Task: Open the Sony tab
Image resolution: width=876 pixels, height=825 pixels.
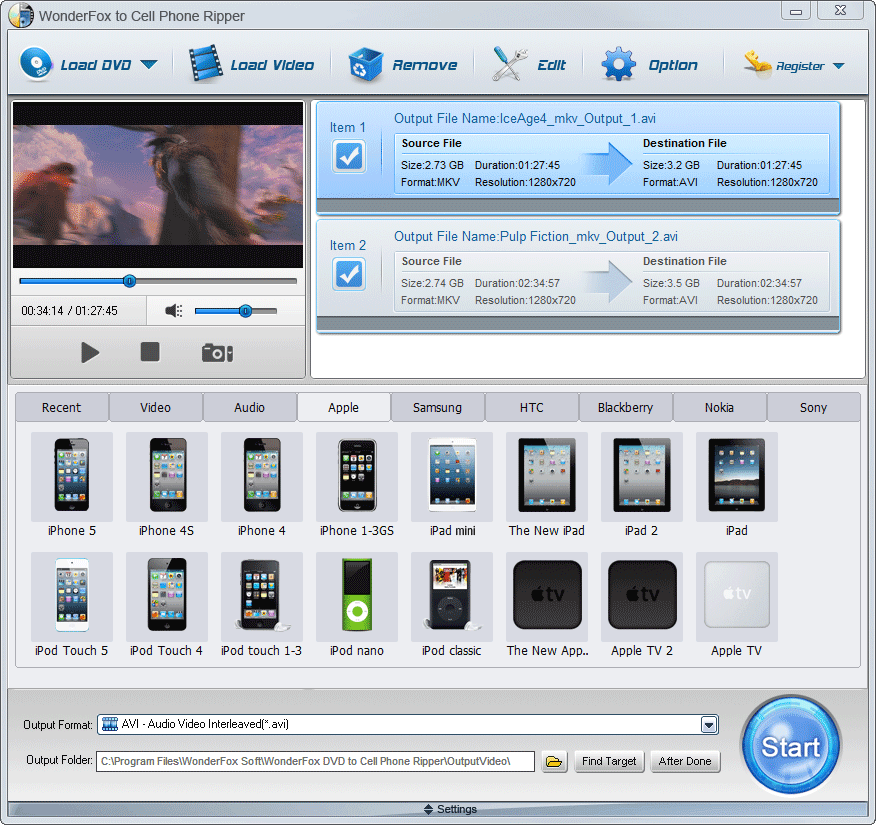Action: (x=813, y=407)
